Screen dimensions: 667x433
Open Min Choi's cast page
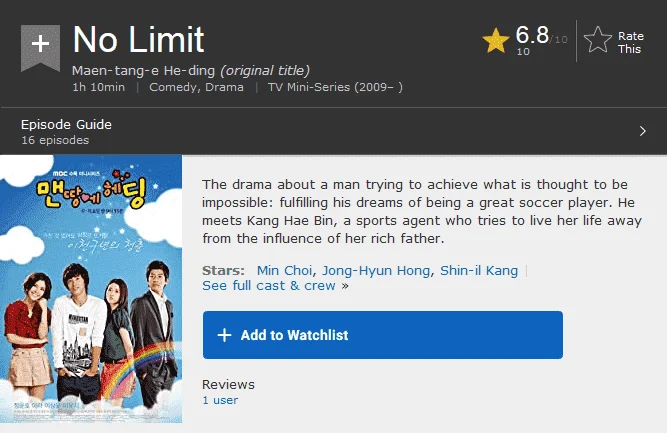tap(284, 271)
